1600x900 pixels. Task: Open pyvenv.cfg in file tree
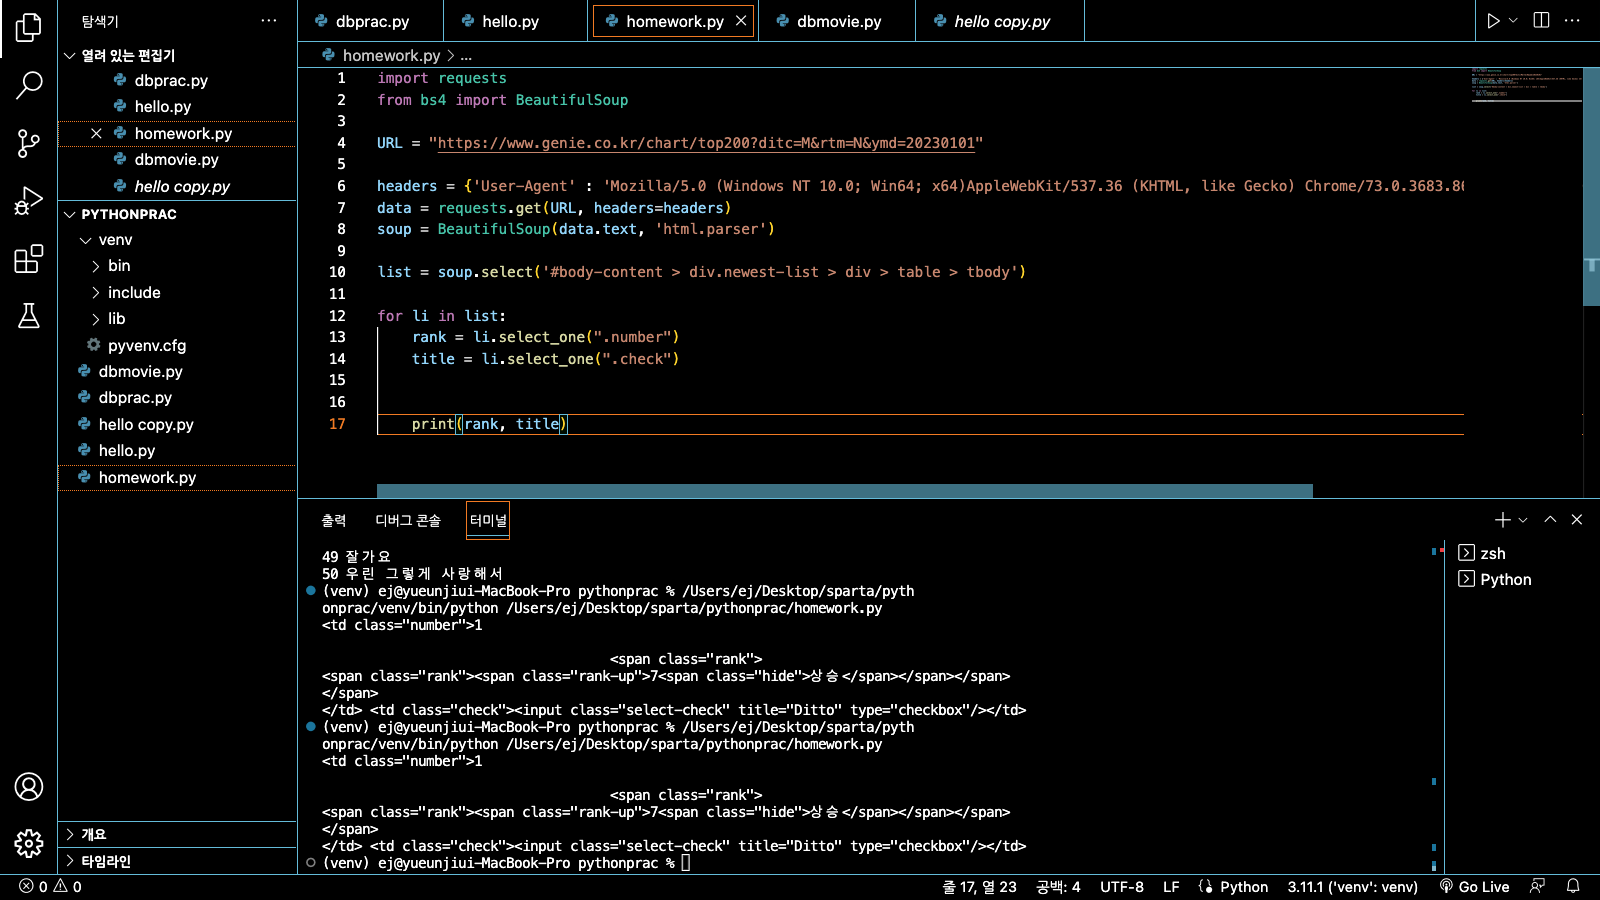(177, 345)
